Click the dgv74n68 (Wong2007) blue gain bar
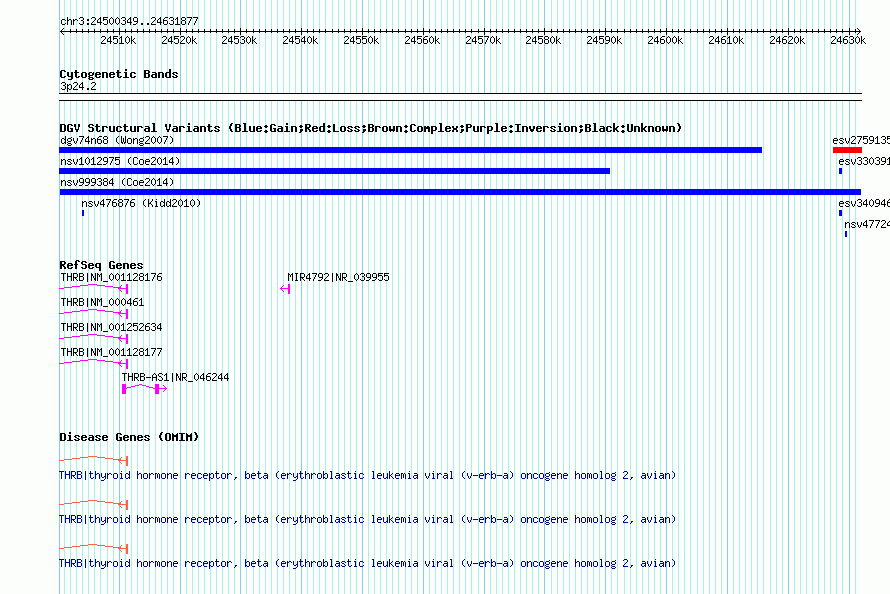The width and height of the screenshot is (890, 594). (410, 150)
